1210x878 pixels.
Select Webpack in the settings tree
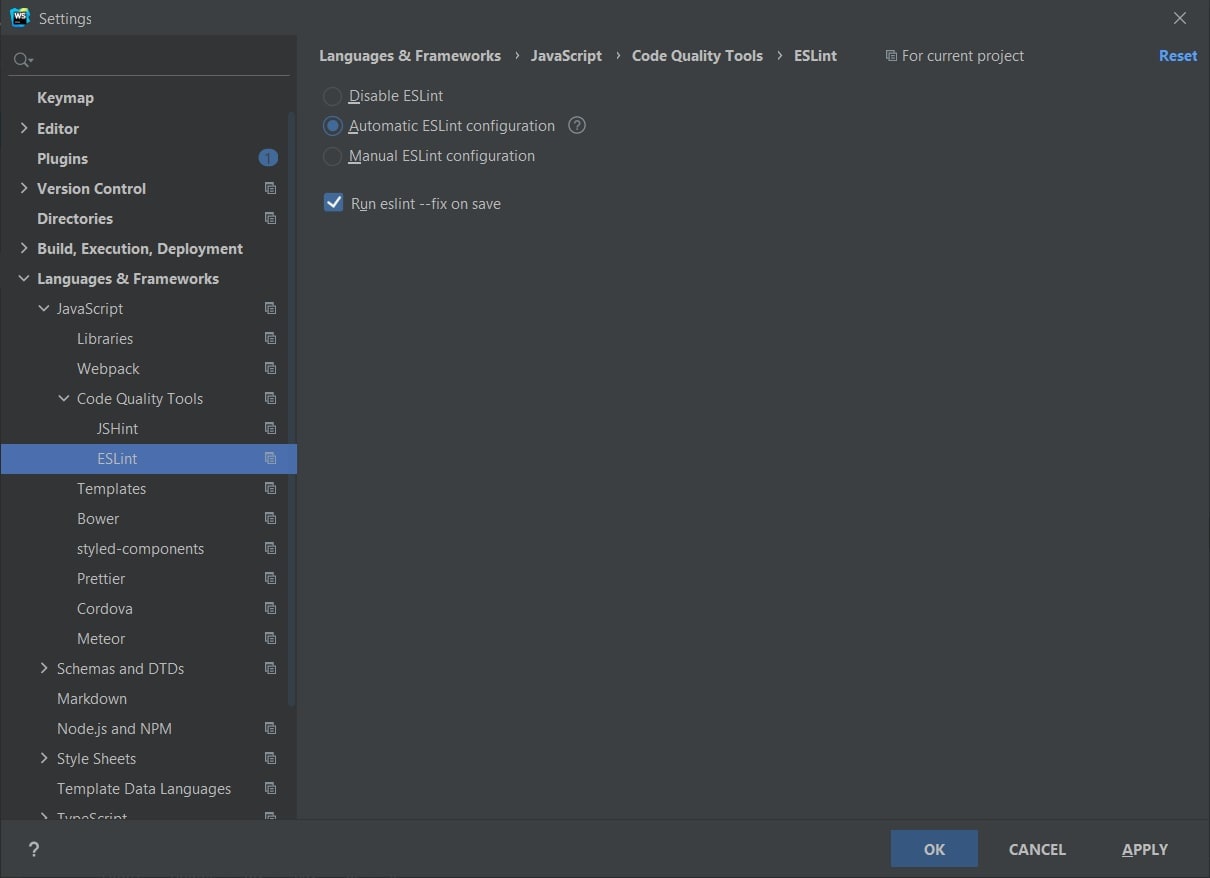click(108, 368)
